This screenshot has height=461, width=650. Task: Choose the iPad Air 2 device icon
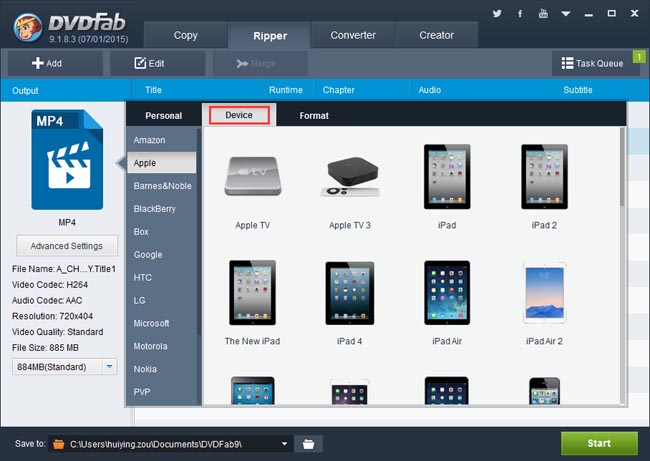(x=544, y=293)
